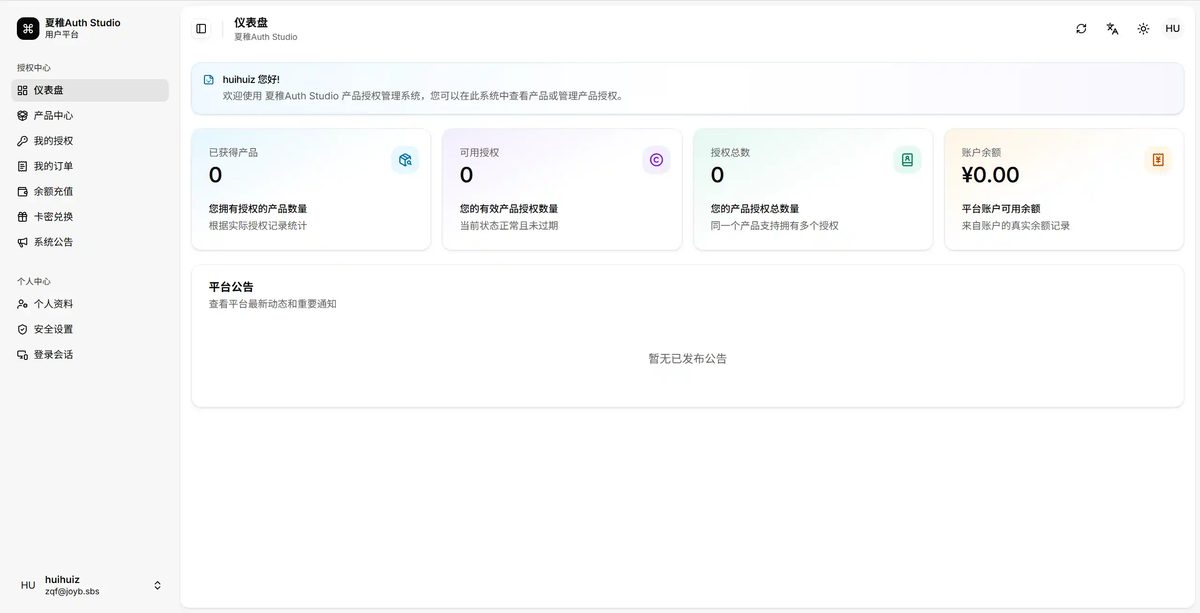Viewport: 1200px width, 613px height.
Task: Open the language translation switcher icon
Action: point(1112,29)
